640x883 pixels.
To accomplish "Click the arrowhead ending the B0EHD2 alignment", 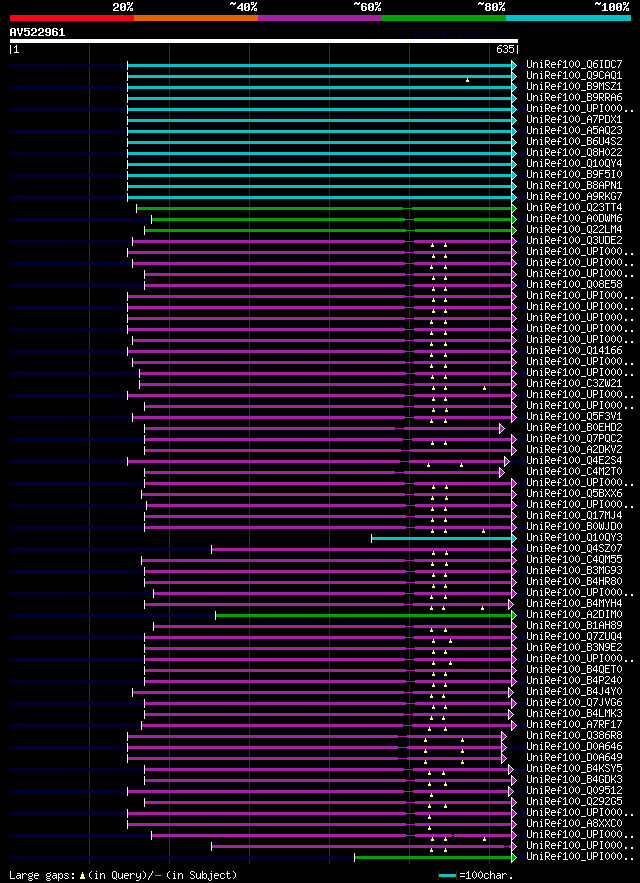I will tap(501, 429).
